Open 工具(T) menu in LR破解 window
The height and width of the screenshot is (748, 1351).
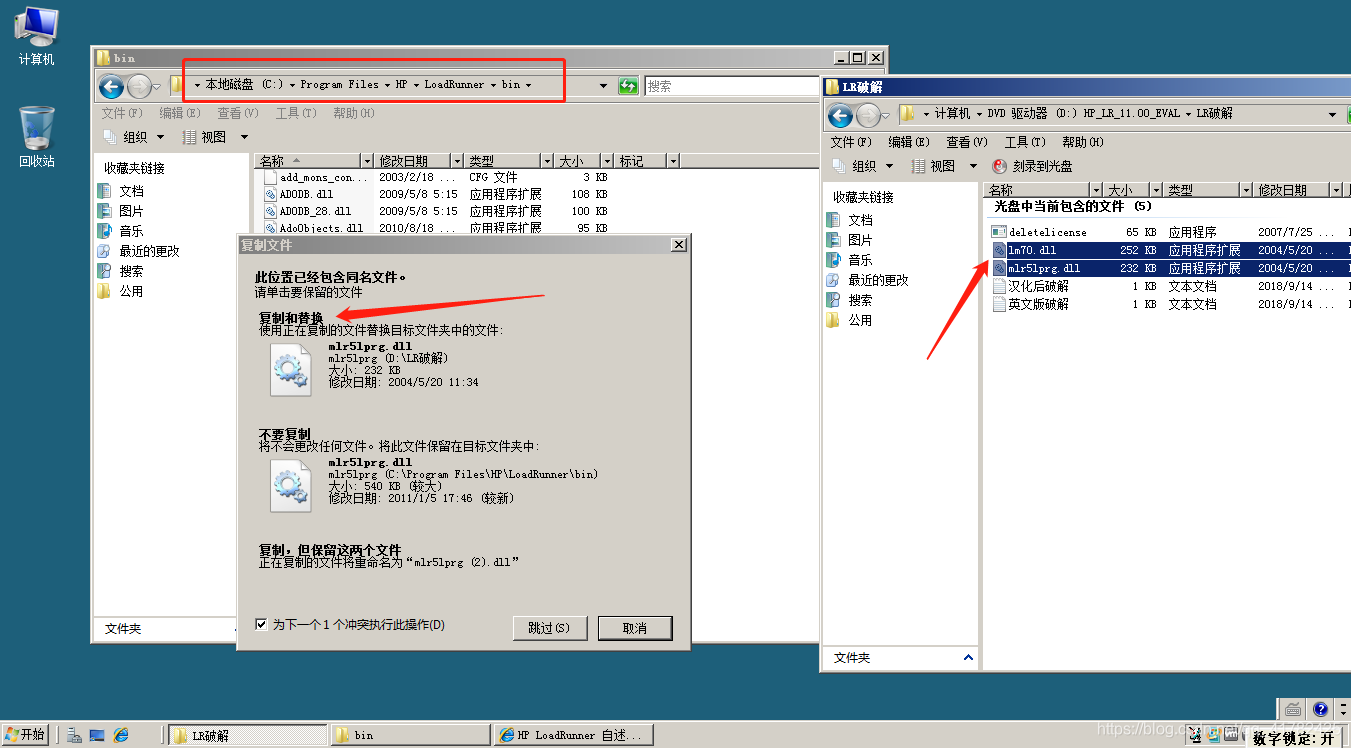pos(1025,142)
